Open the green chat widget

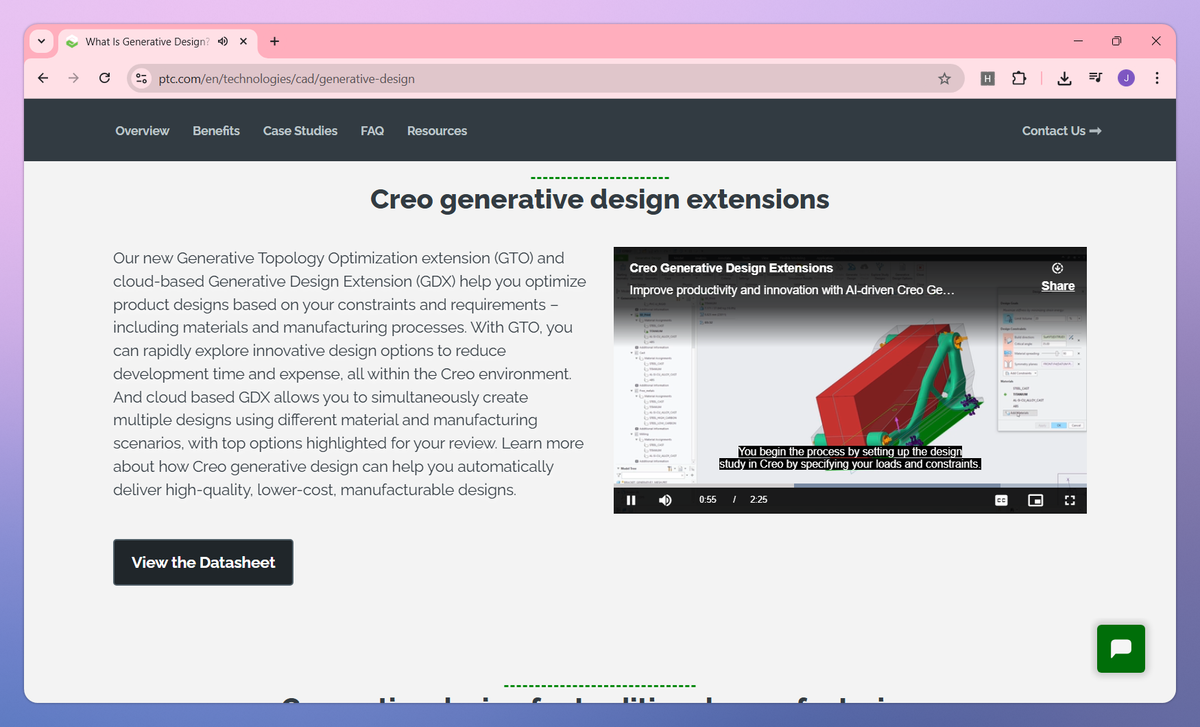[x=1120, y=648]
